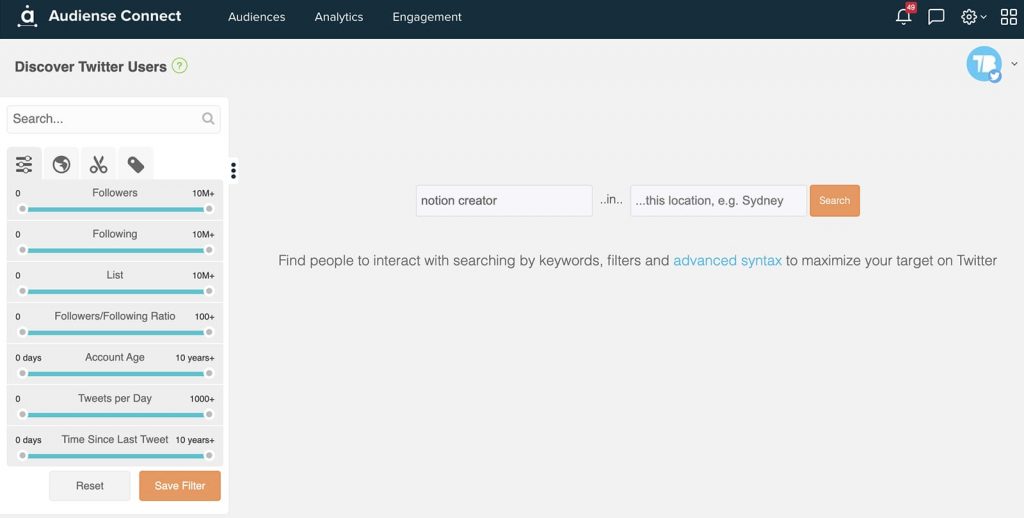
Task: Open the apps grid icon
Action: tap(1008, 17)
